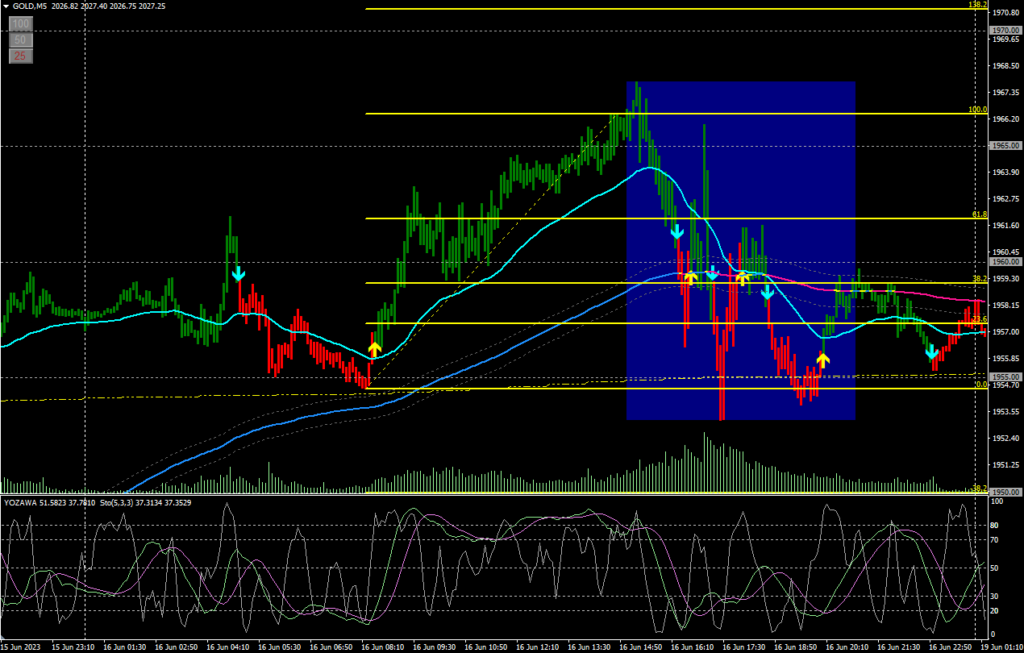Click the 19 Jun 01:10 time label
1024x653 pixels.
[1002, 647]
